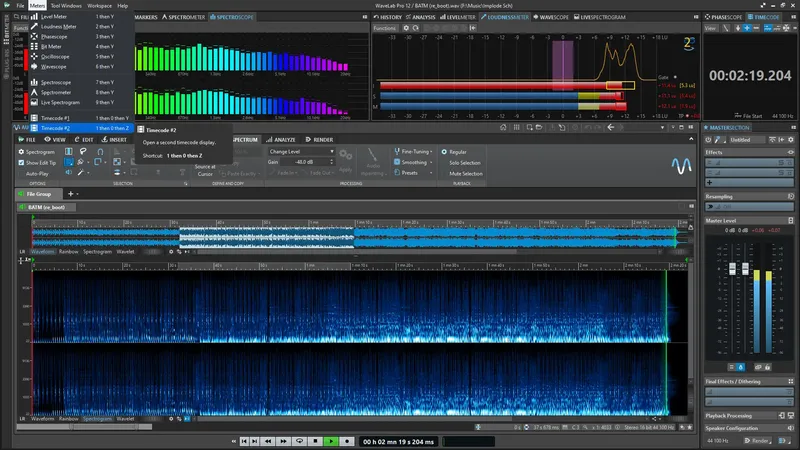Click the Record button in transport bar
The image size is (800, 450).
[346, 440]
